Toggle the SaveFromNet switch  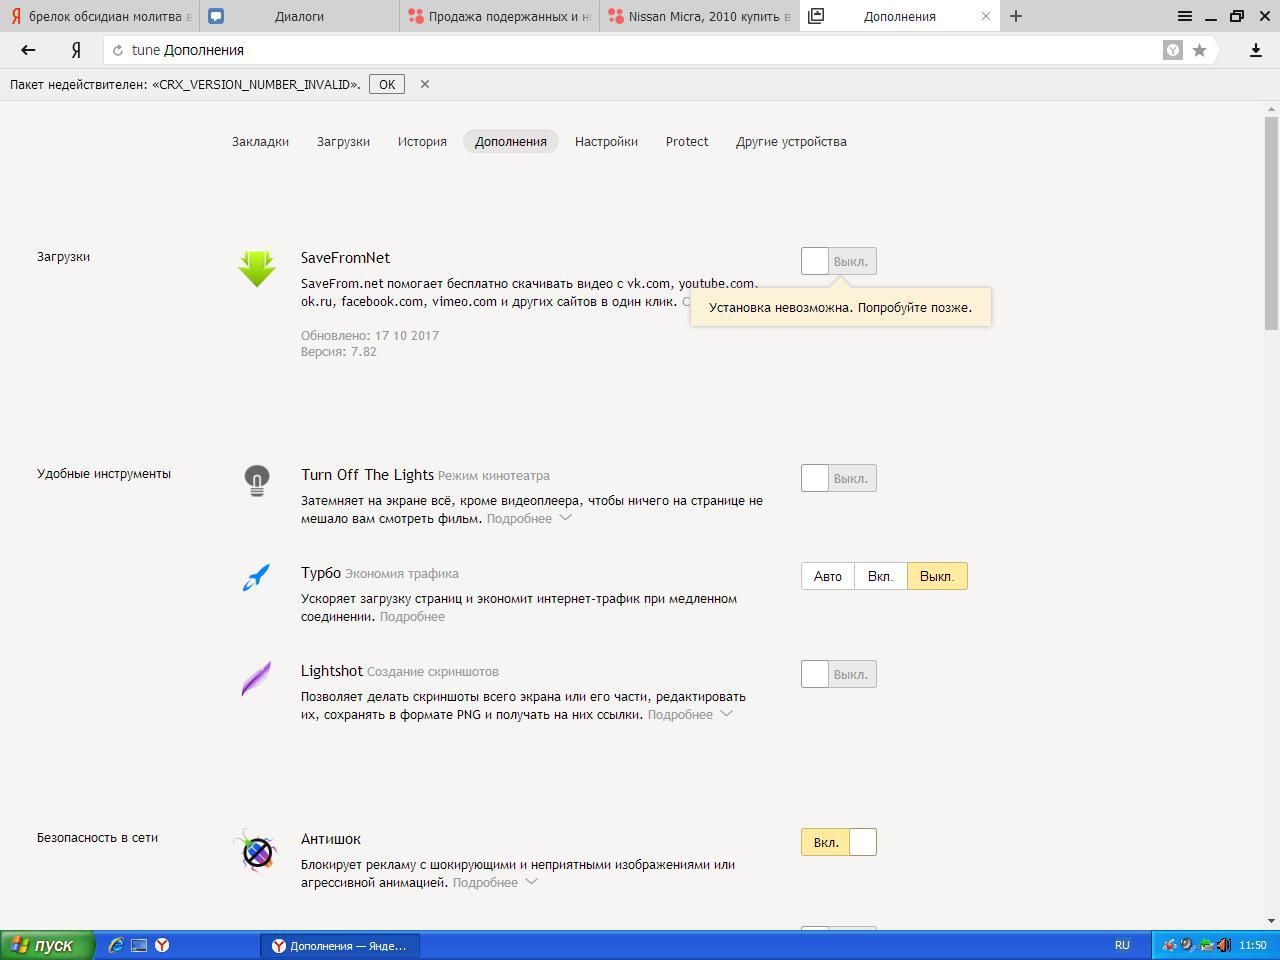click(x=839, y=261)
